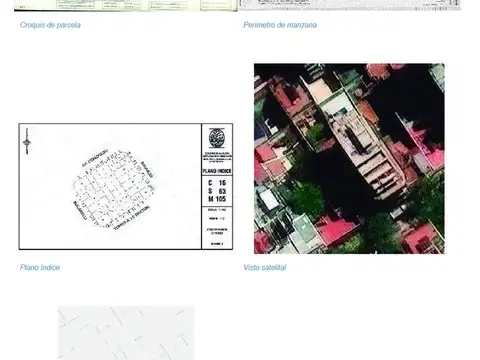Viewport: 480px width, 360px height.
Task: Click the 'Croquis de parcela' caption
Action: [x=50, y=25]
